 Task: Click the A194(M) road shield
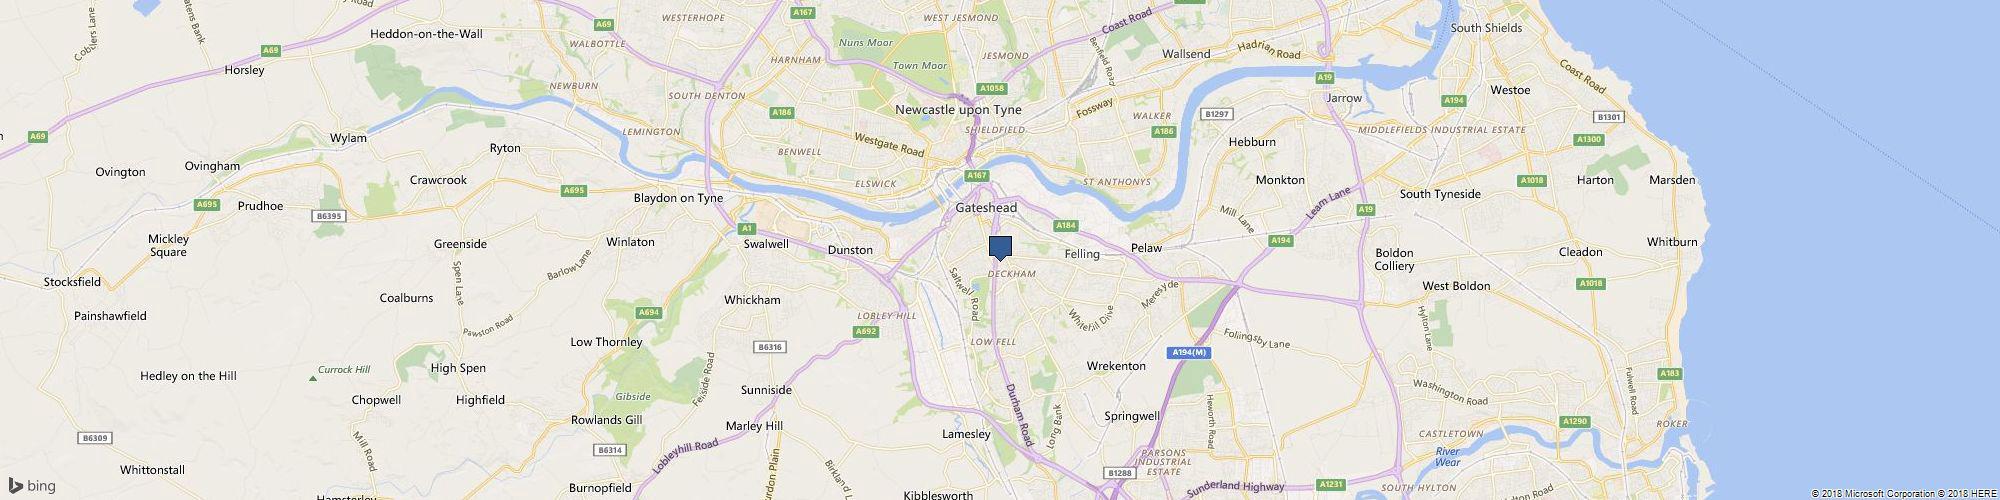[x=1189, y=352]
